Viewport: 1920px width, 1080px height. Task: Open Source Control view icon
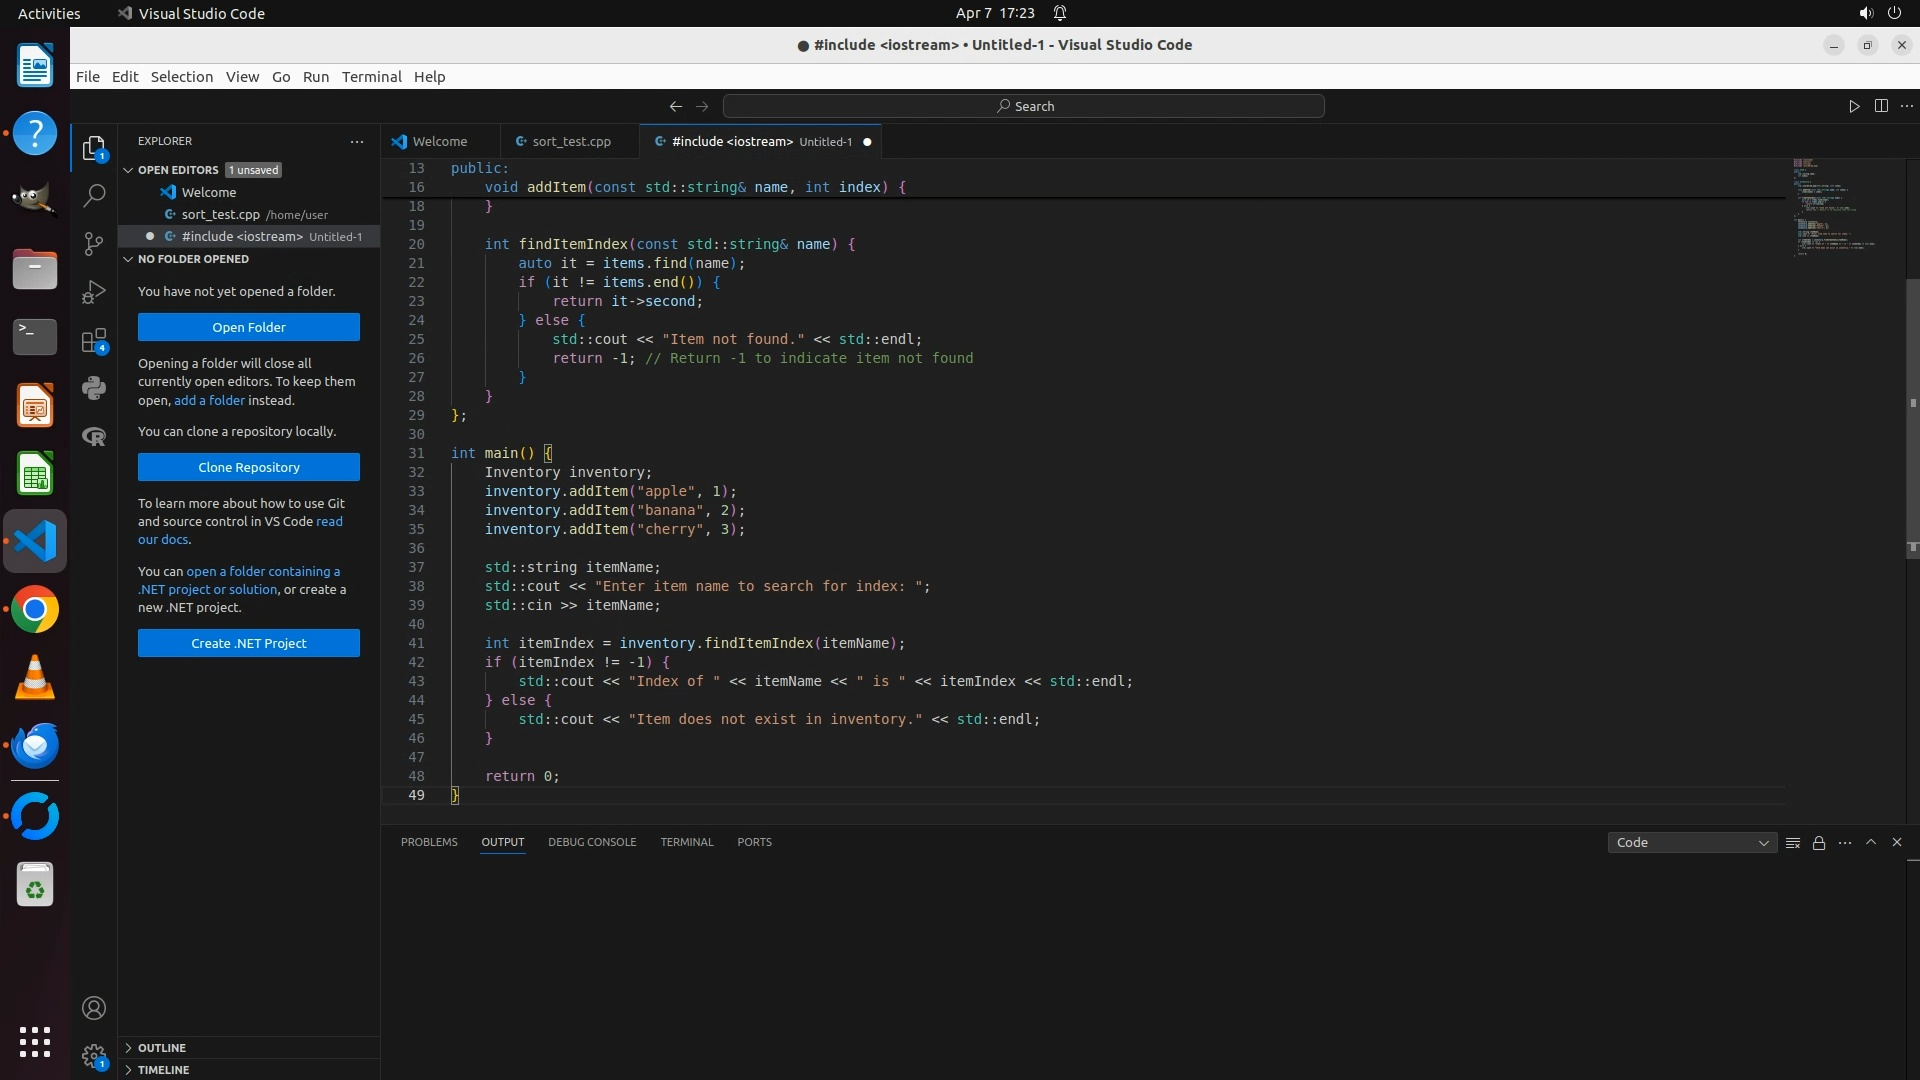[x=94, y=244]
